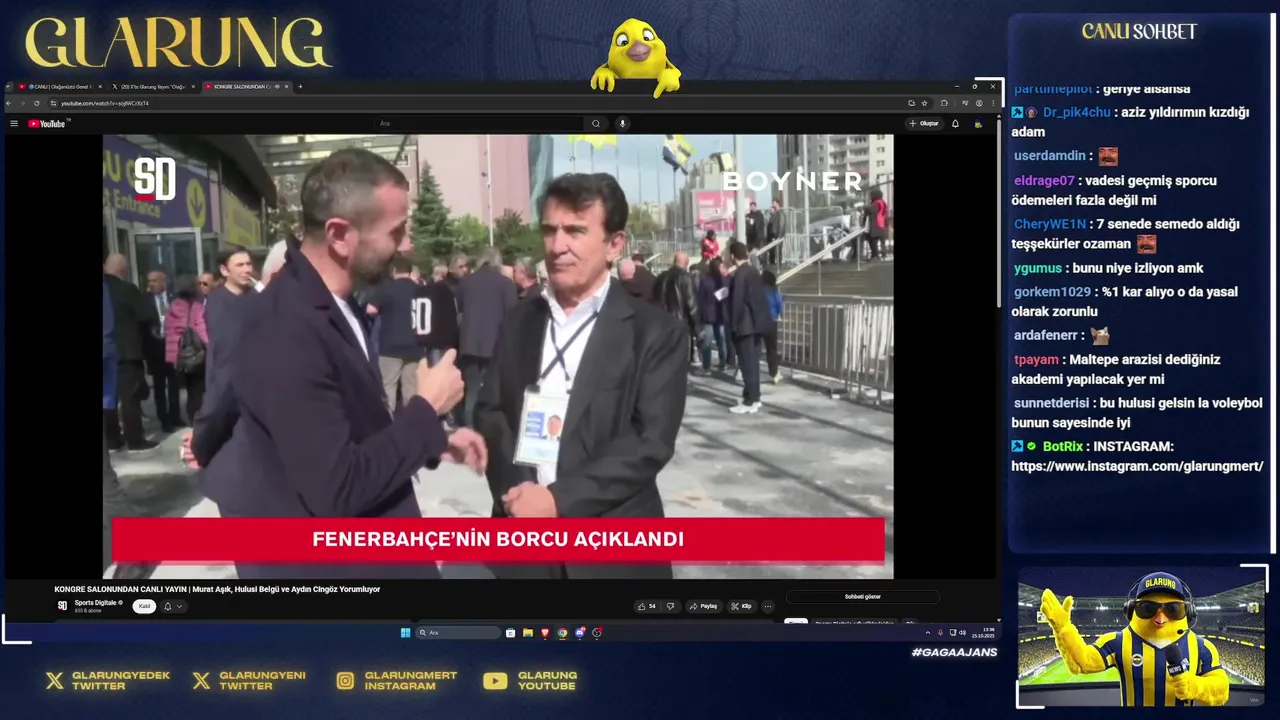Click the #GAGAAJANS hashtag text
The image size is (1280, 720).
(954, 652)
